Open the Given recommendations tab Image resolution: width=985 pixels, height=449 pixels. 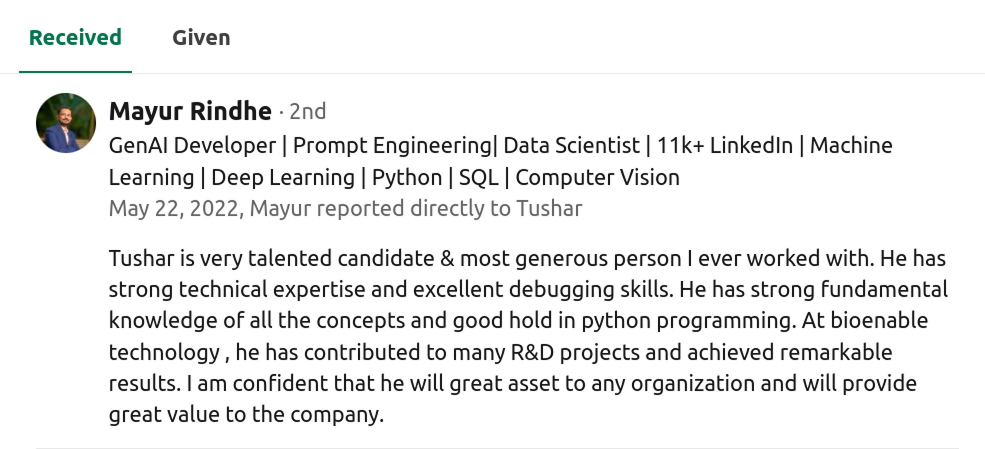pos(201,38)
